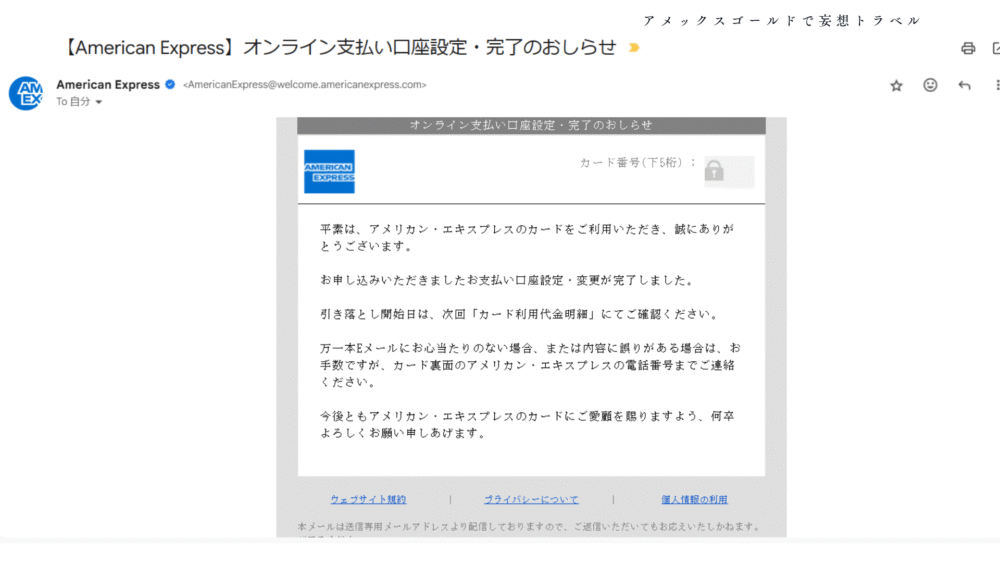Click the paragraph starting お申し込みいただきました

(508, 280)
